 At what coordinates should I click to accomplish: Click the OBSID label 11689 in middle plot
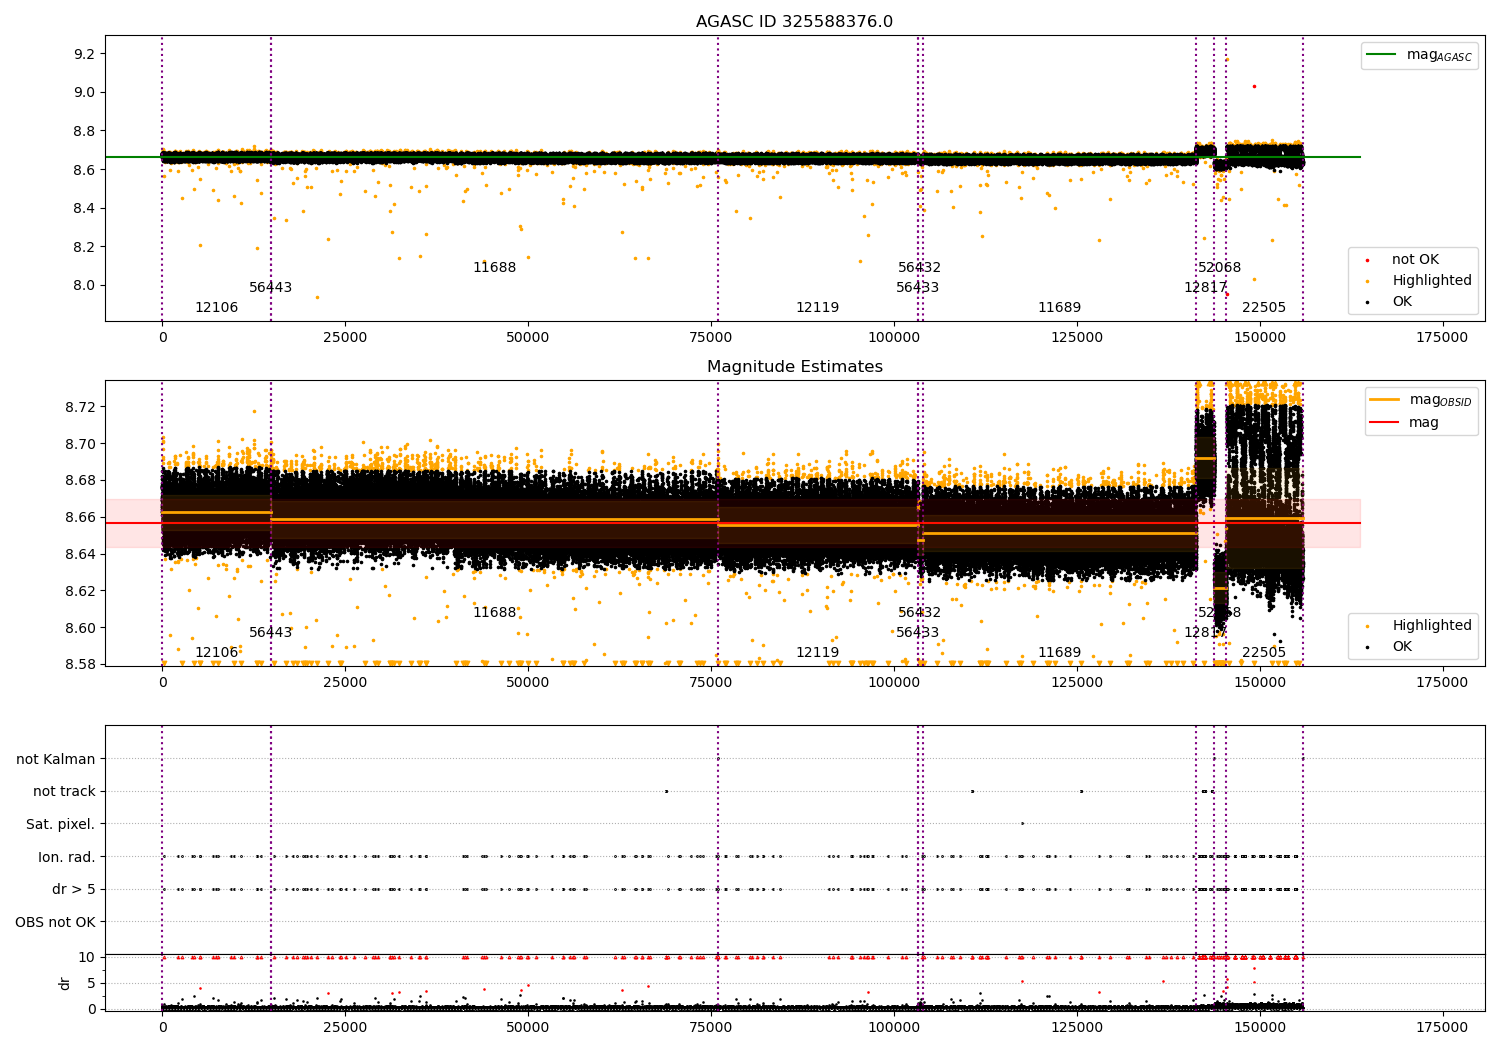tap(1060, 653)
